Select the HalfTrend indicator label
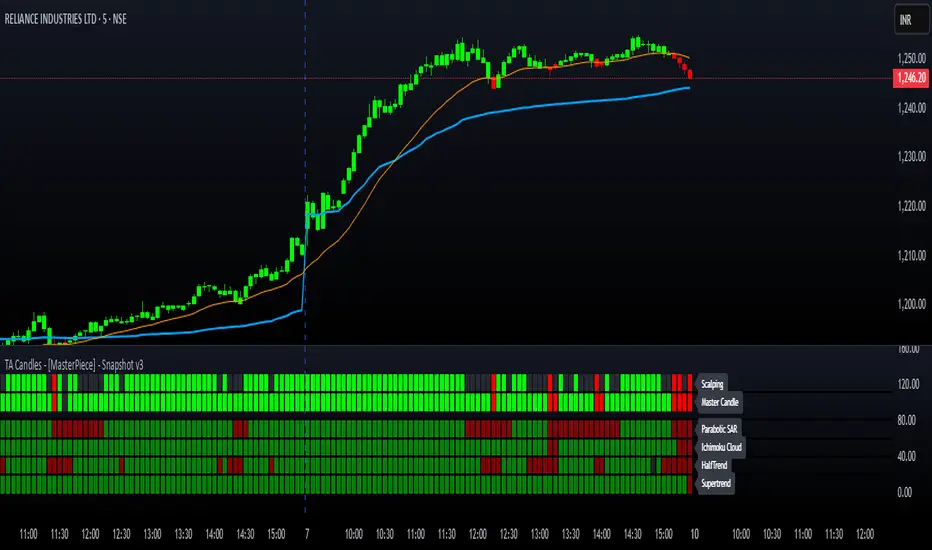 (714, 466)
